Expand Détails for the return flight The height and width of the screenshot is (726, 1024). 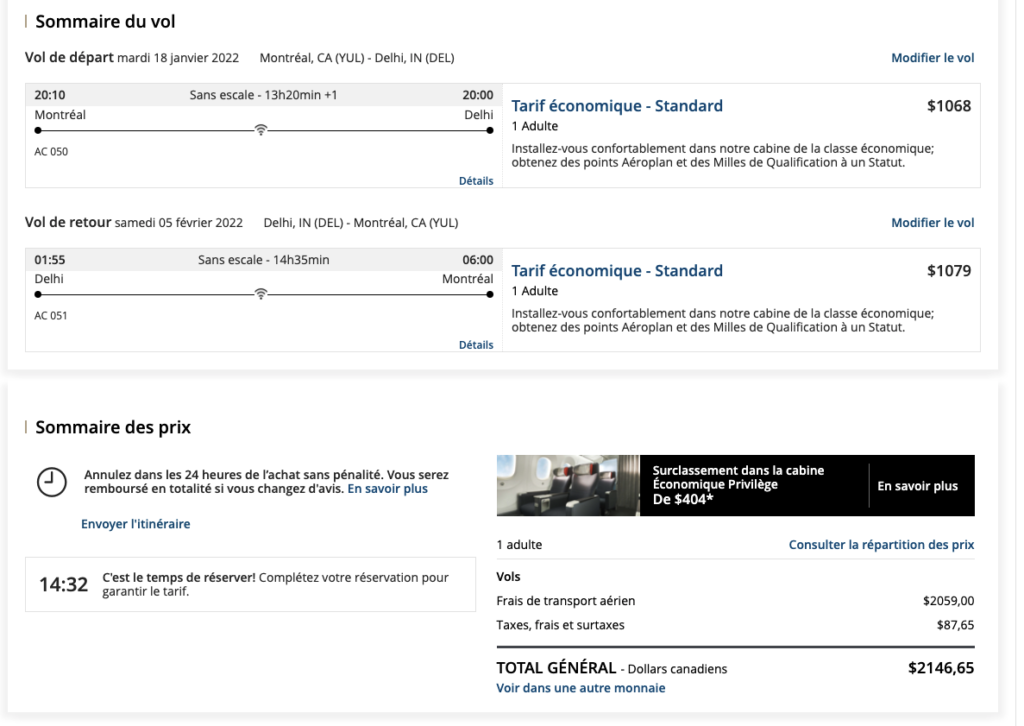(476, 345)
